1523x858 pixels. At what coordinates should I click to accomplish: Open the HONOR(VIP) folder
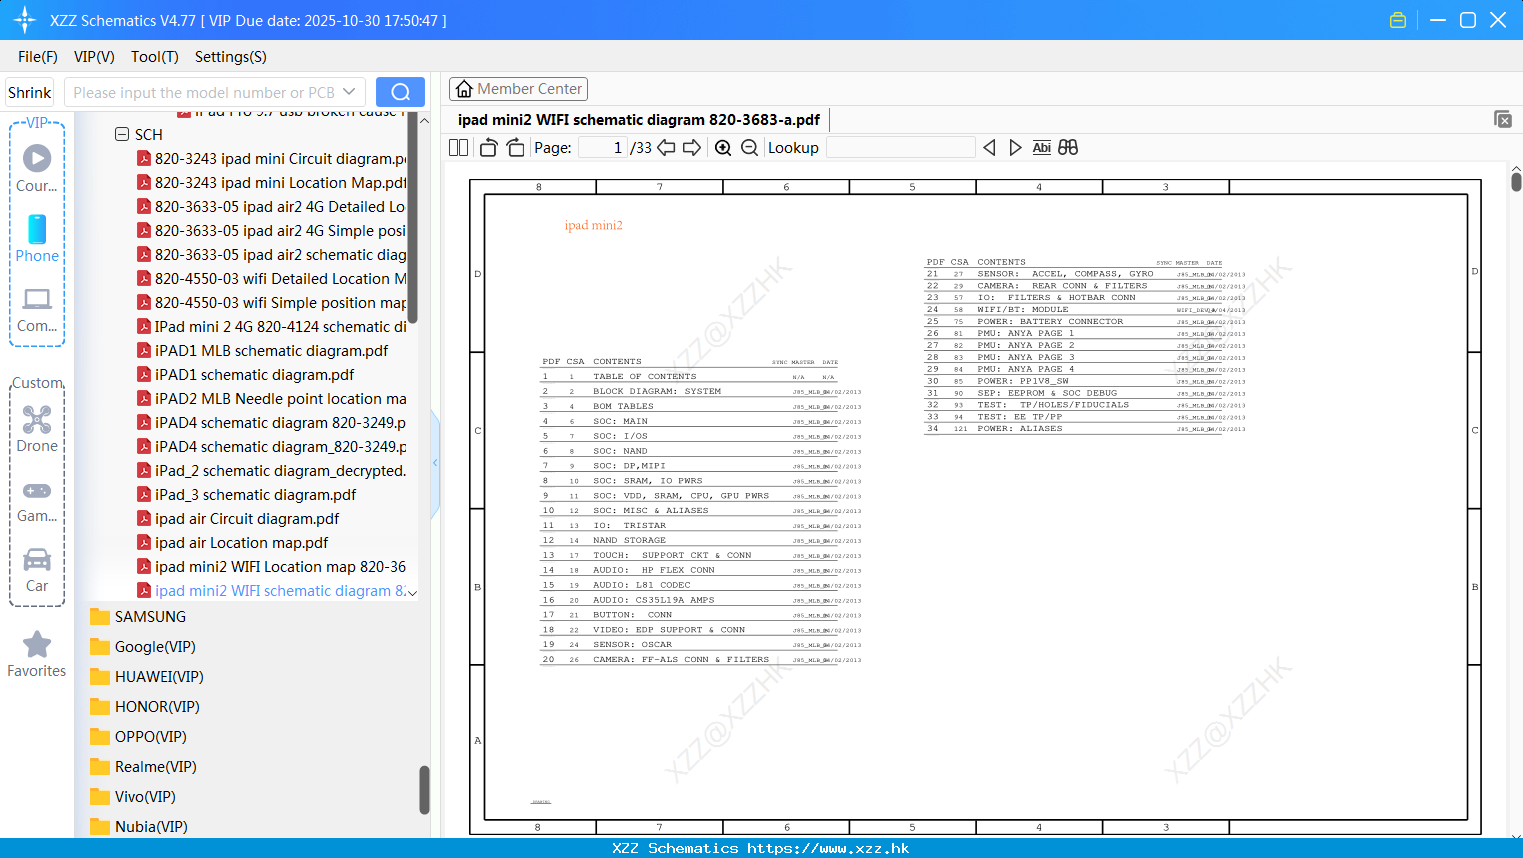145,707
